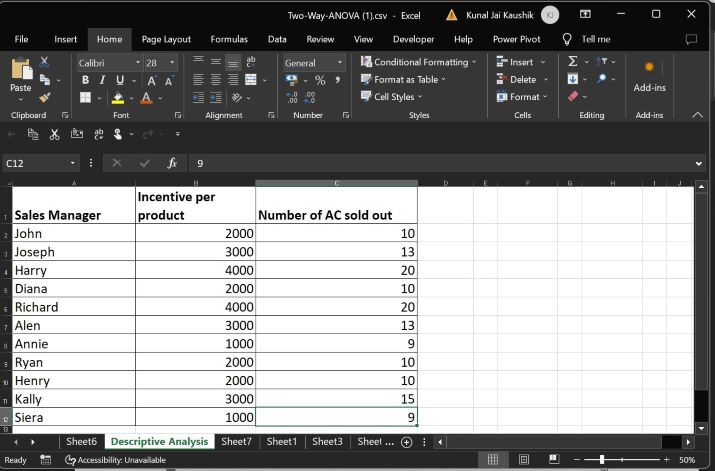715x471 pixels.
Task: Open the Formulas ribbon tab
Action: pos(229,39)
